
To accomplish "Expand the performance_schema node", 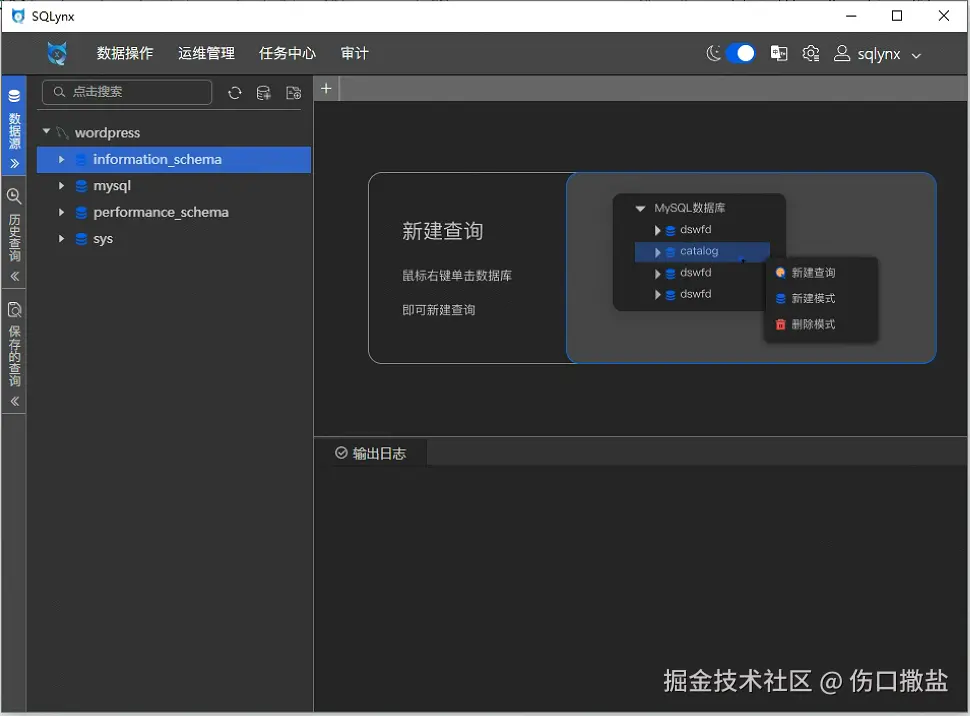I will (x=61, y=212).
